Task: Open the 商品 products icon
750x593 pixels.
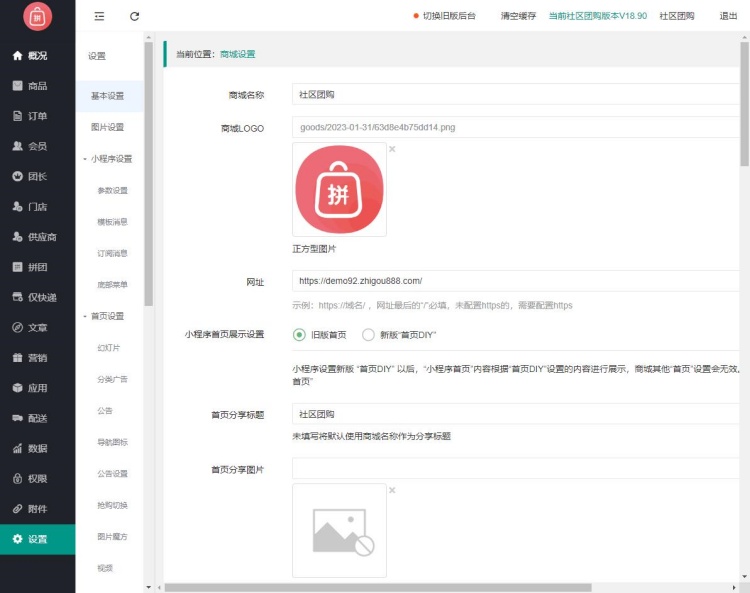Action: [17, 86]
